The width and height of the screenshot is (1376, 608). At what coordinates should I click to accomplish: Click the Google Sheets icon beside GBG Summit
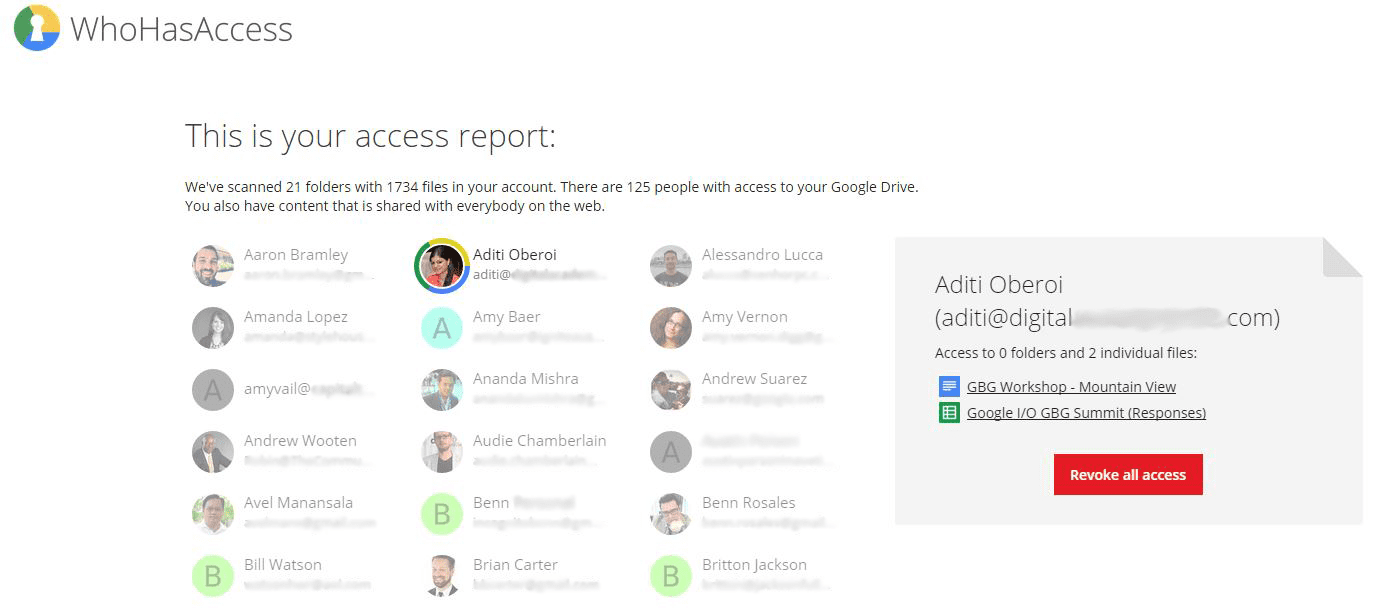pos(949,413)
